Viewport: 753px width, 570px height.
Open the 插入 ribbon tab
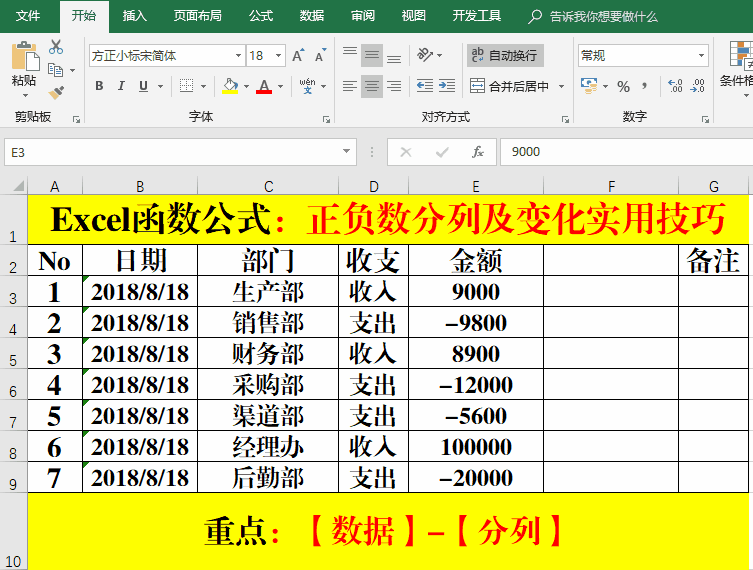point(134,16)
